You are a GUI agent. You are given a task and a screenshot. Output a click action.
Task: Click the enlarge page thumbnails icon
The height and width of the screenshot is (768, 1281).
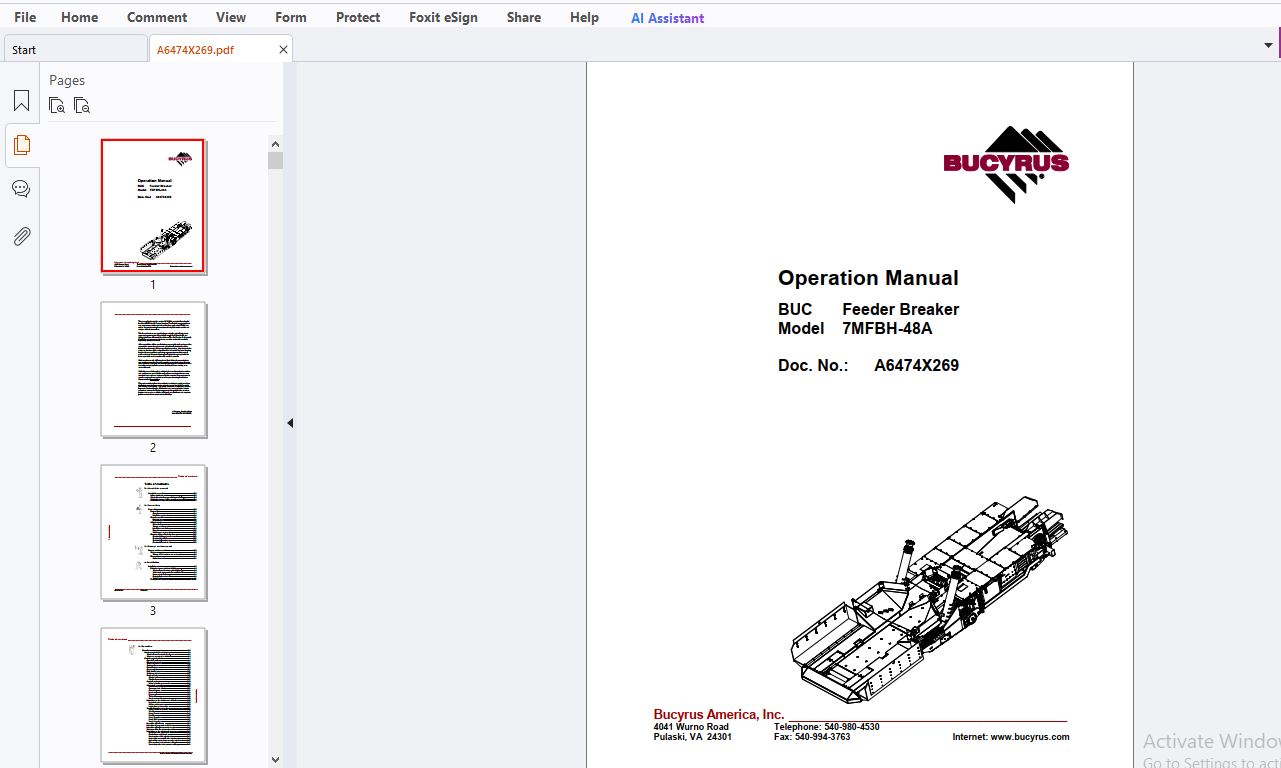click(x=57, y=105)
